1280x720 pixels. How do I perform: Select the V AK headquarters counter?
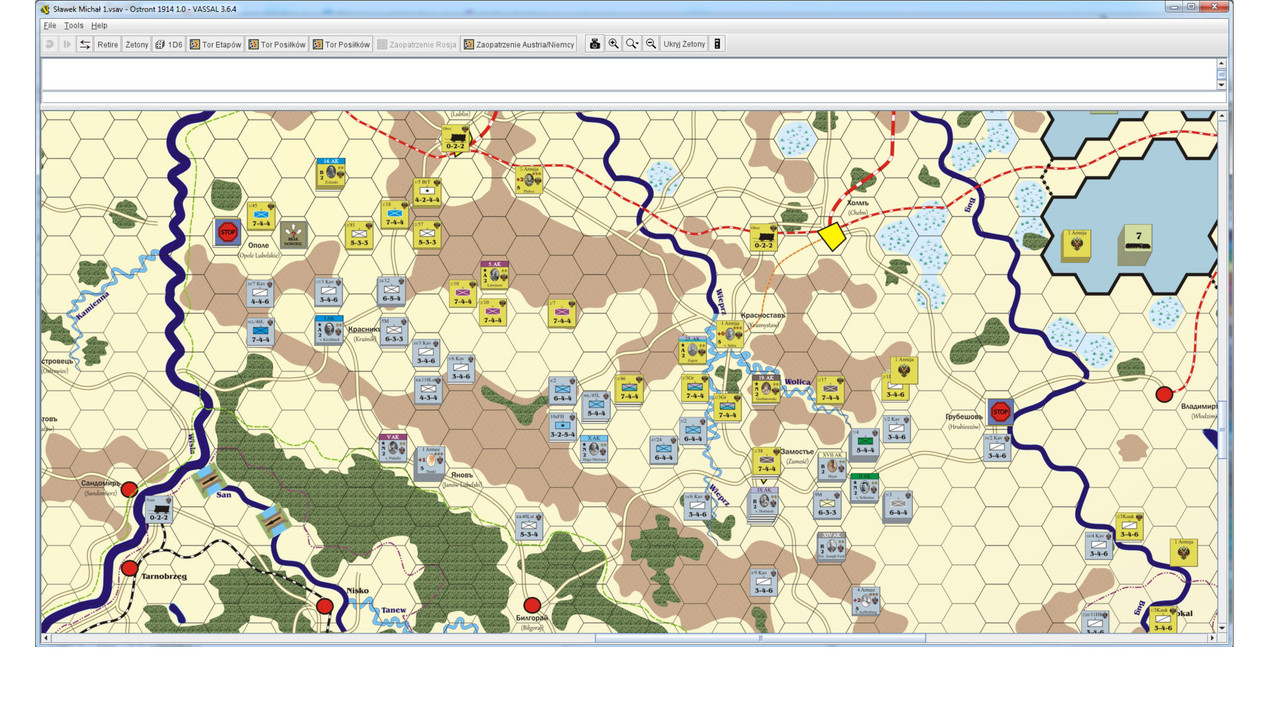pos(393,448)
